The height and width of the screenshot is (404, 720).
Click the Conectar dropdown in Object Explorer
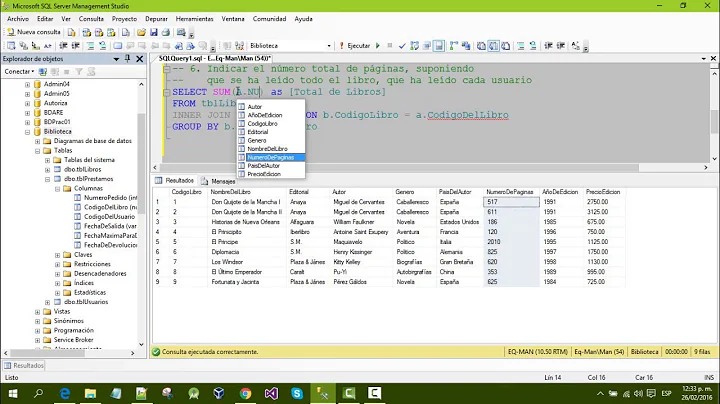pyautogui.click(x=20, y=72)
